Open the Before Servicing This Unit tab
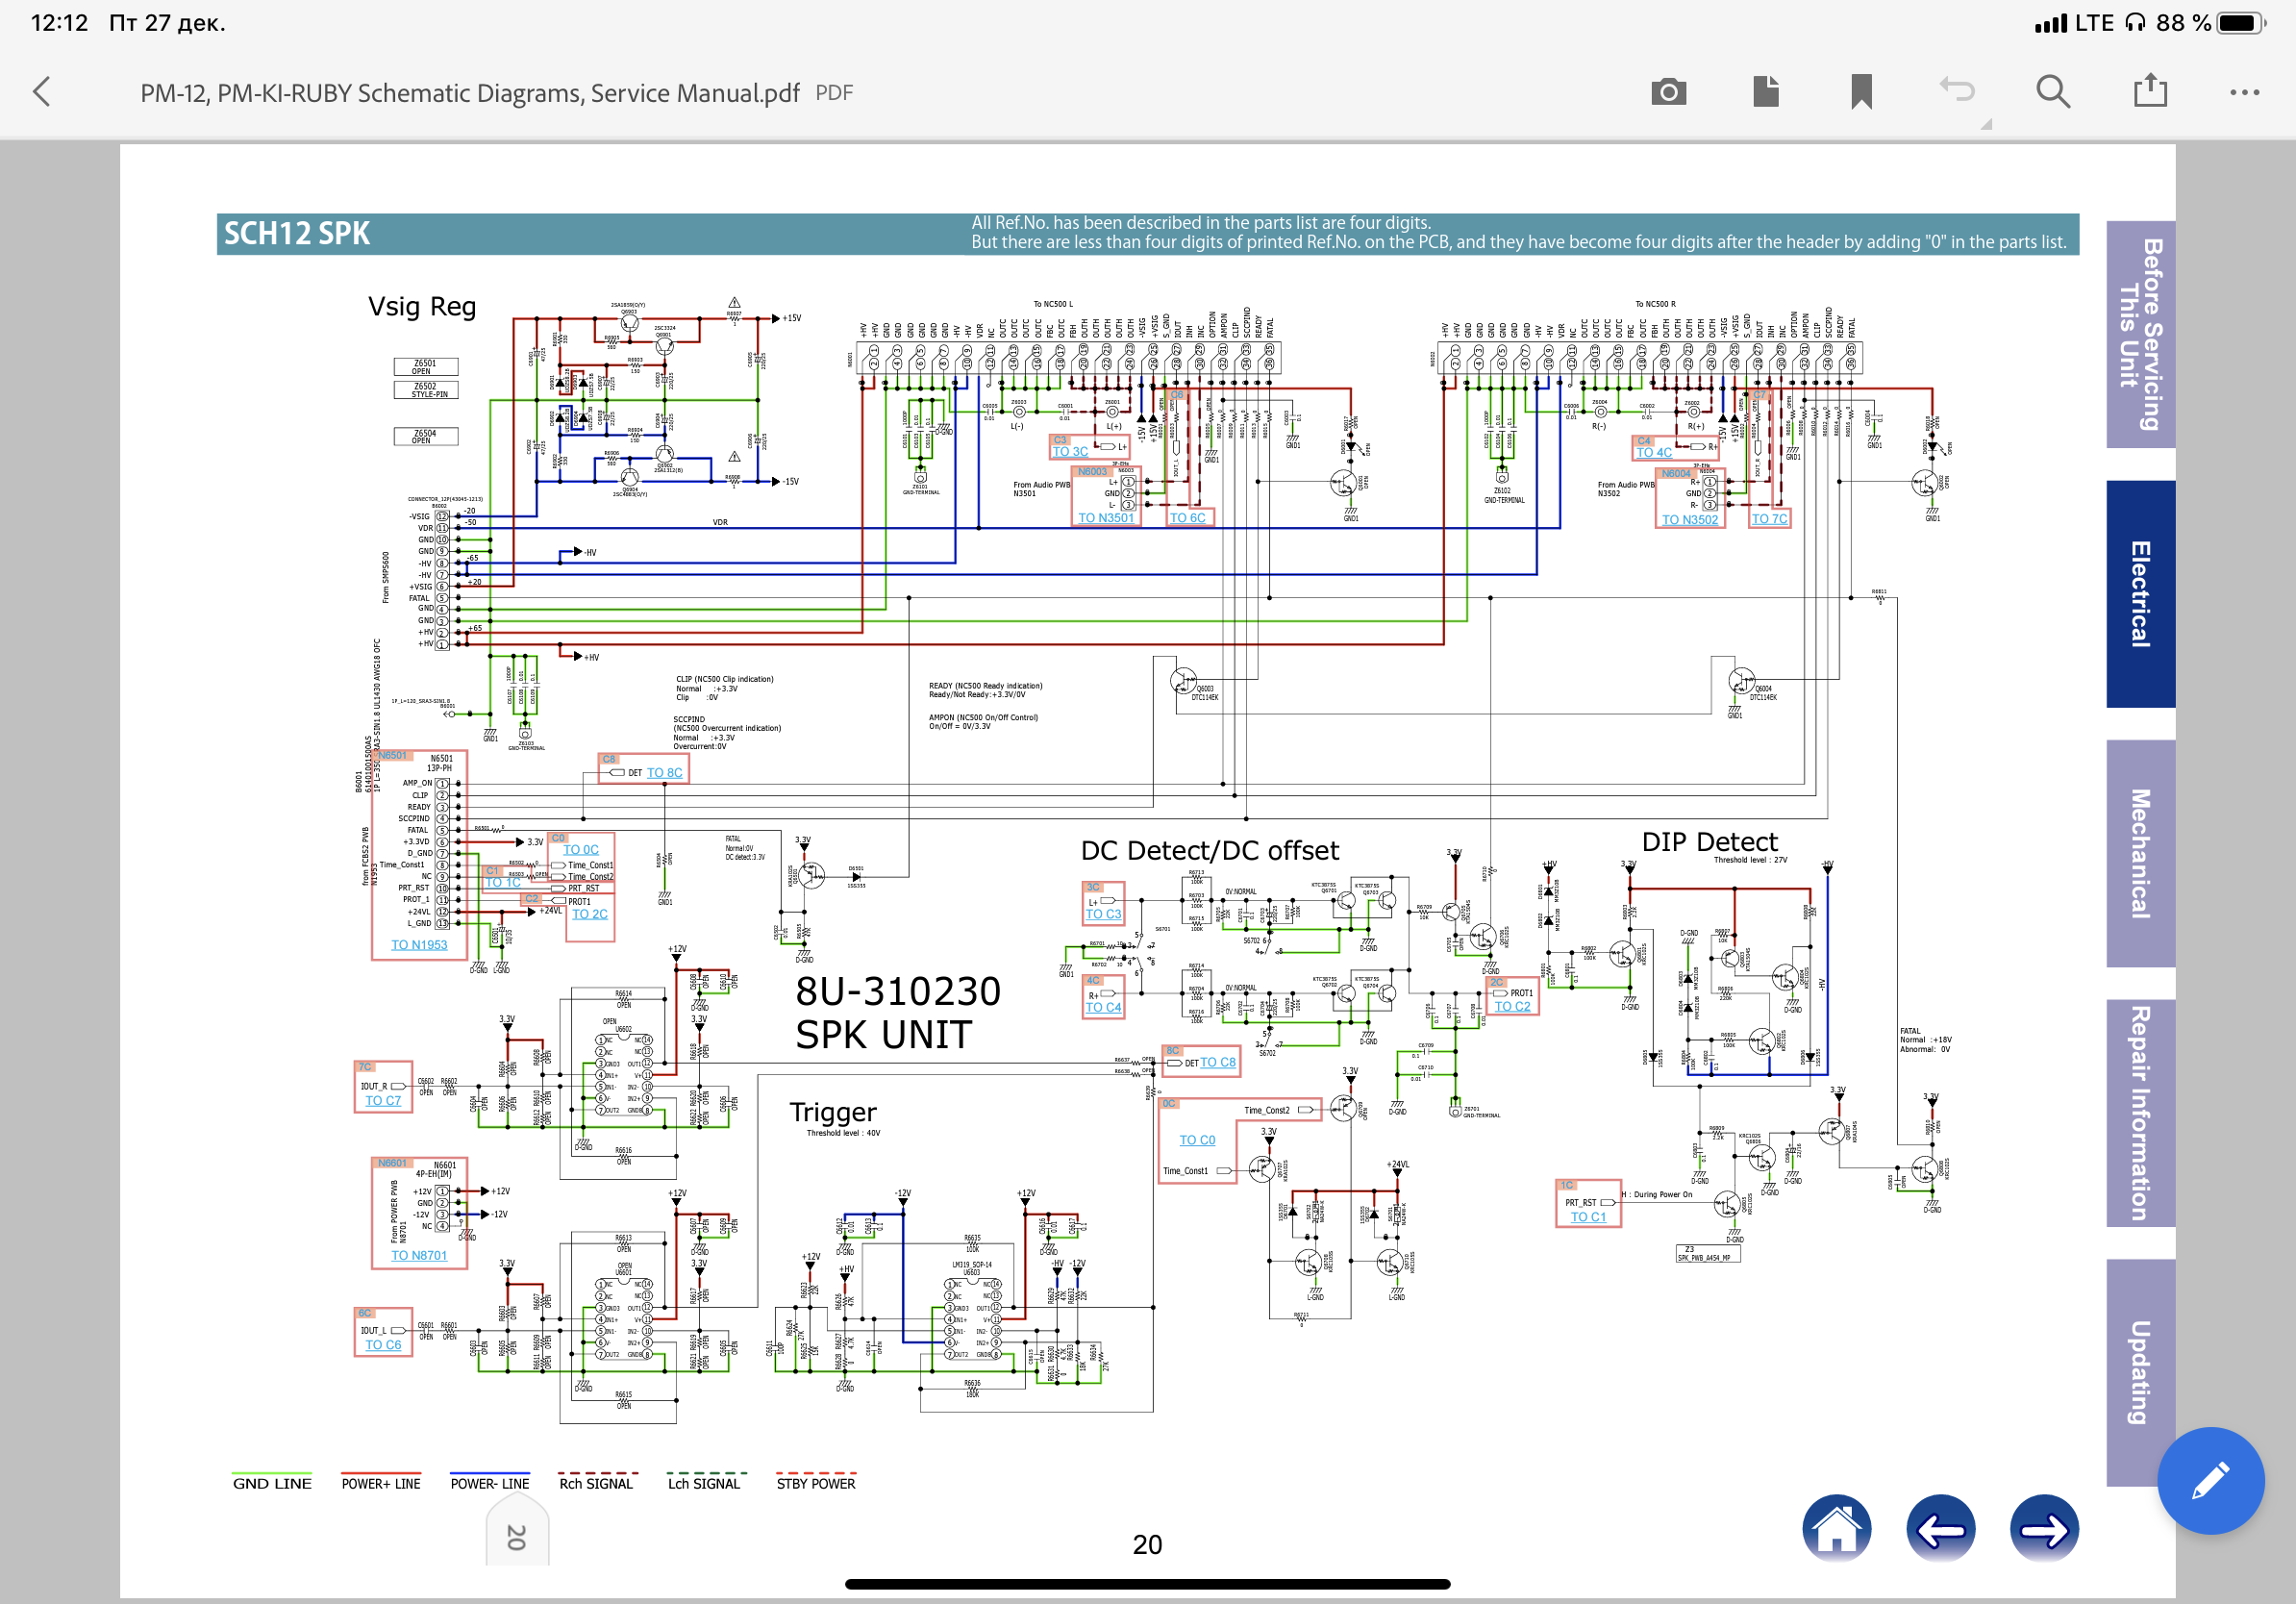Screen dimensions: 2296x1604 [2140, 334]
